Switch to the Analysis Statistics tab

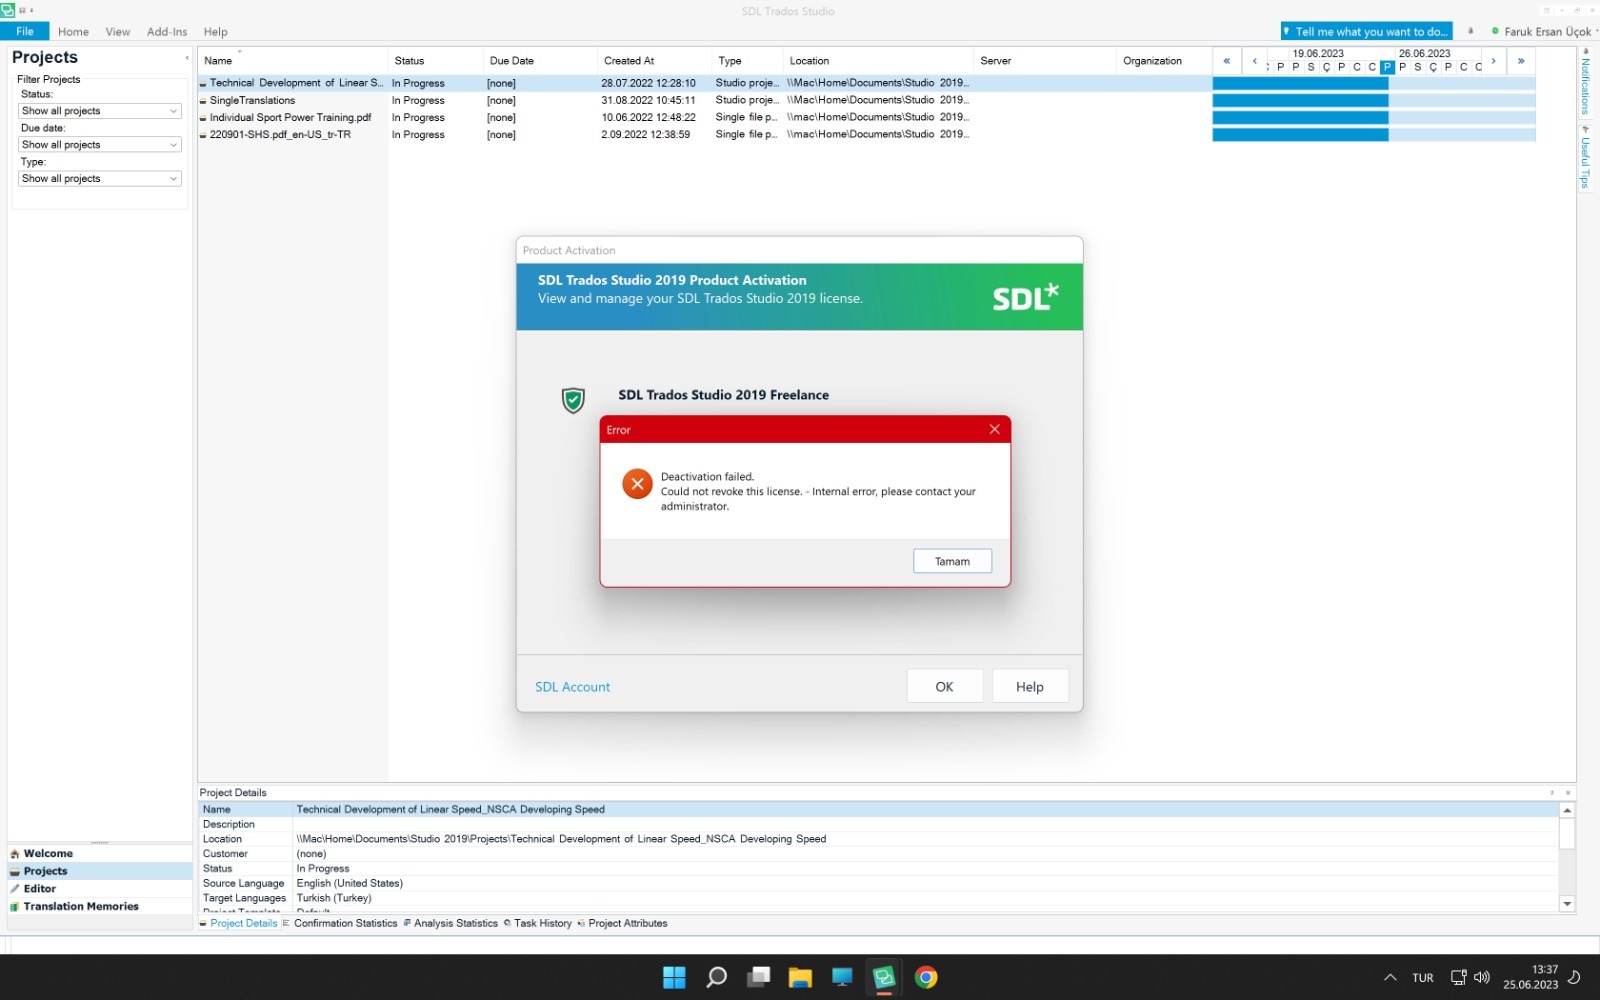tap(451, 923)
